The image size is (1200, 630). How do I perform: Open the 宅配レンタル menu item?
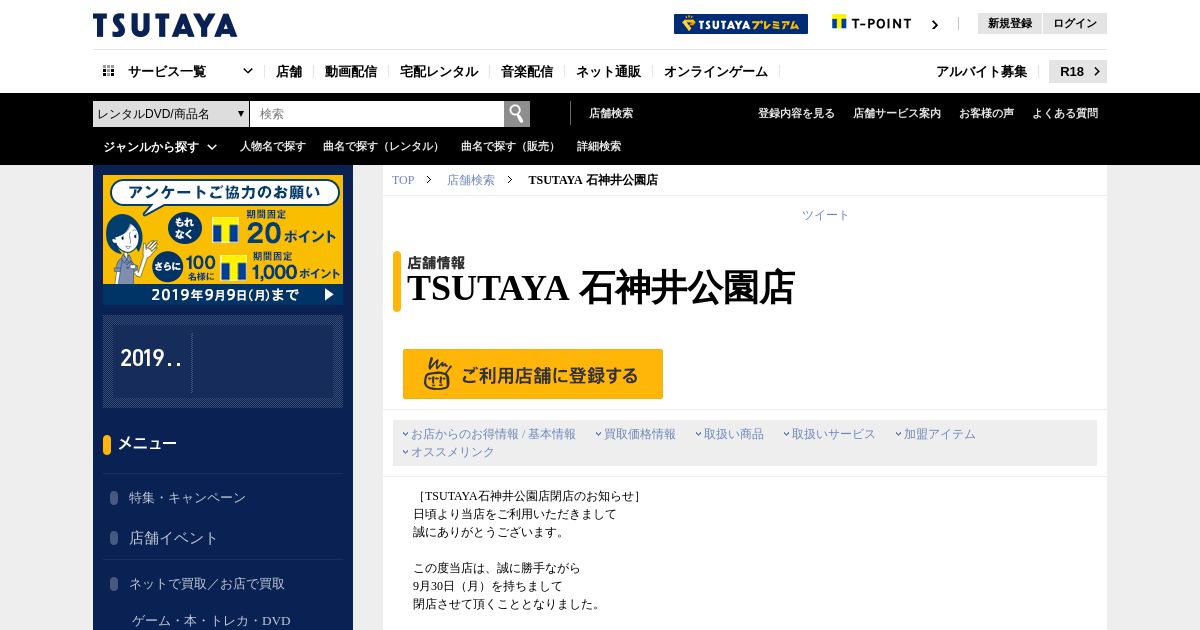click(439, 71)
